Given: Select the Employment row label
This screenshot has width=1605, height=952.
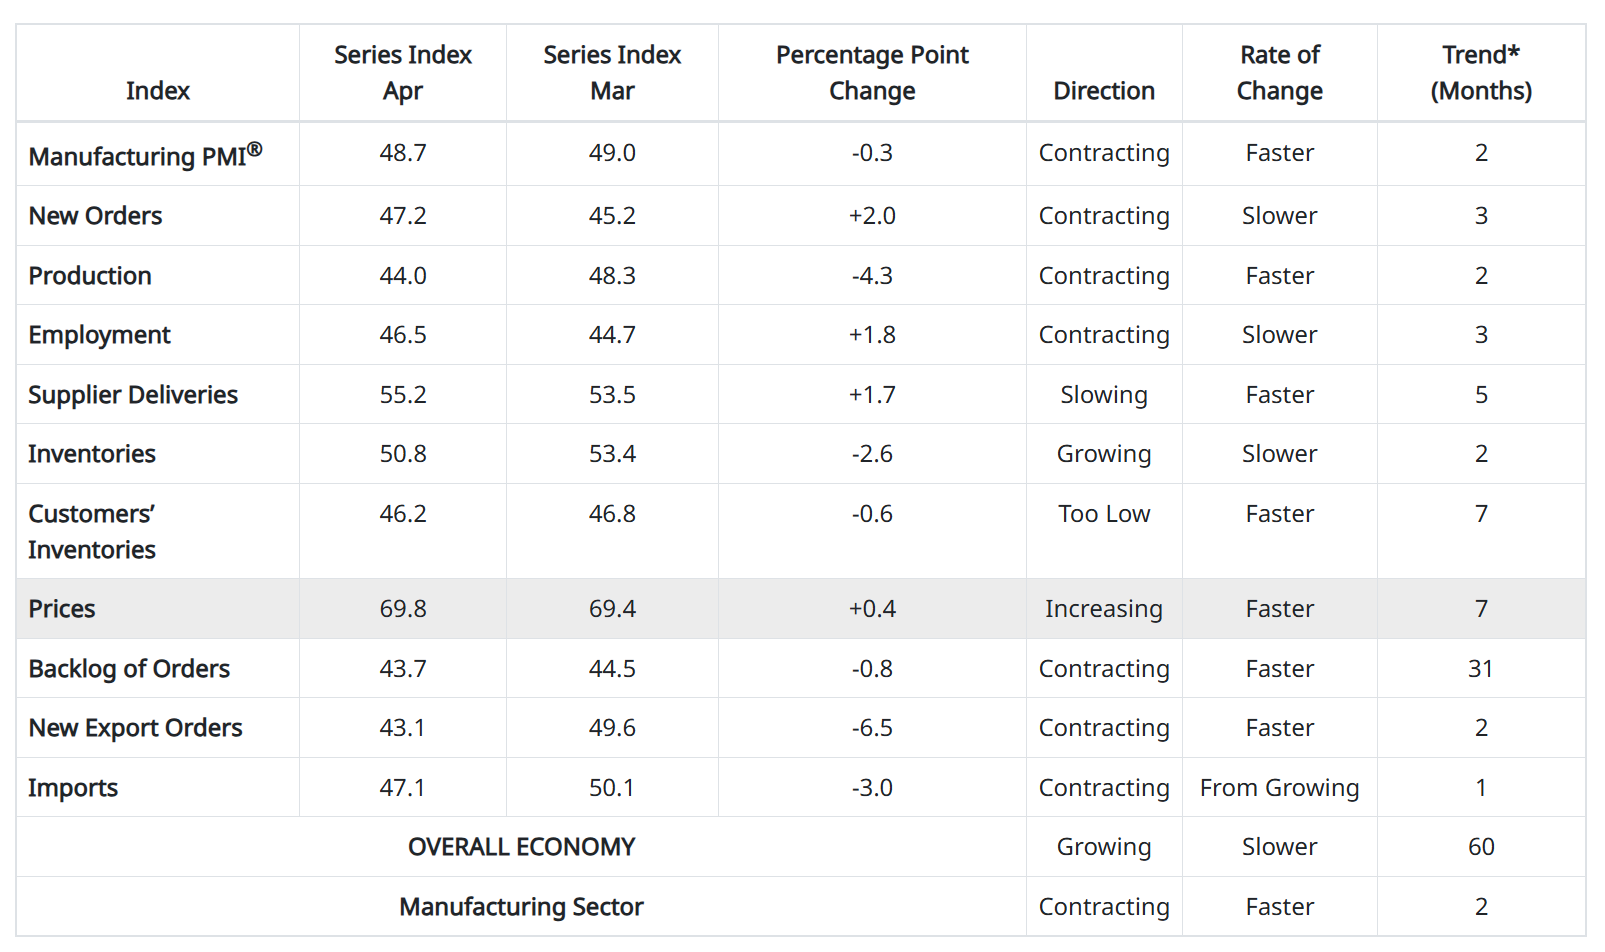Looking at the screenshot, I should point(99,335).
